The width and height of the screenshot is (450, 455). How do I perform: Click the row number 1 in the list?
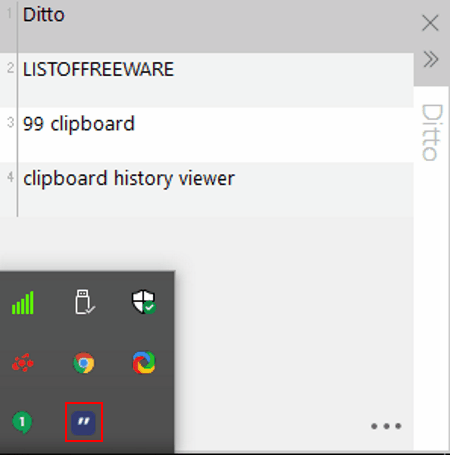tap(10, 14)
